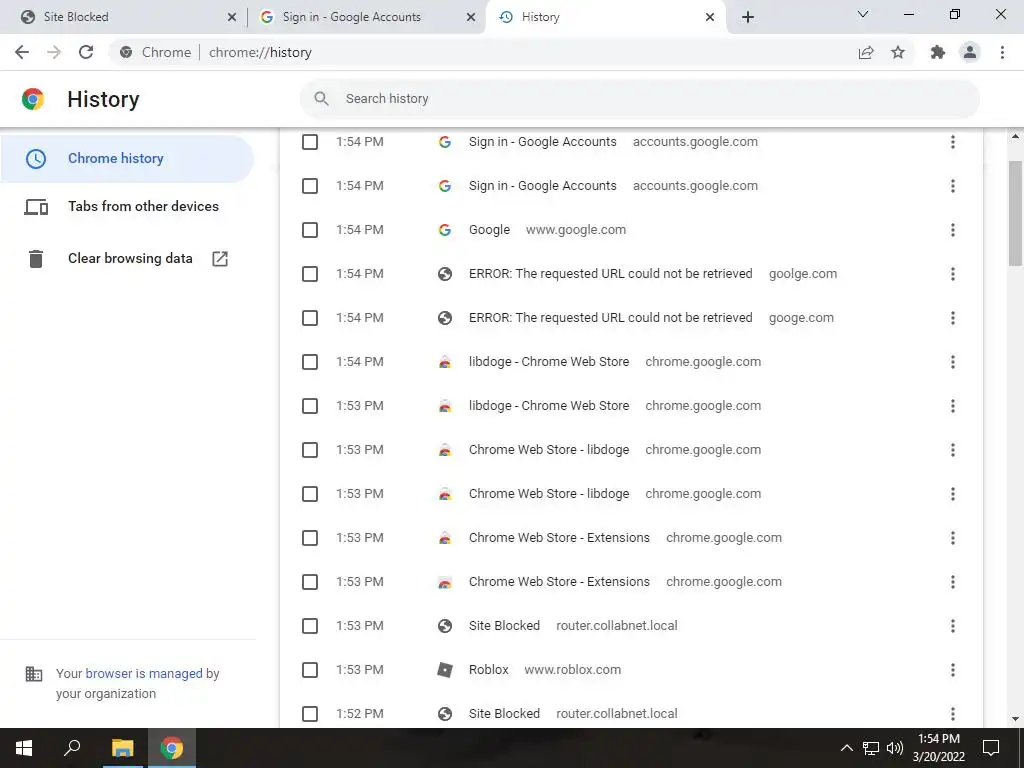Open the Extensions puzzle icon
The width and height of the screenshot is (1024, 768).
pos(938,52)
